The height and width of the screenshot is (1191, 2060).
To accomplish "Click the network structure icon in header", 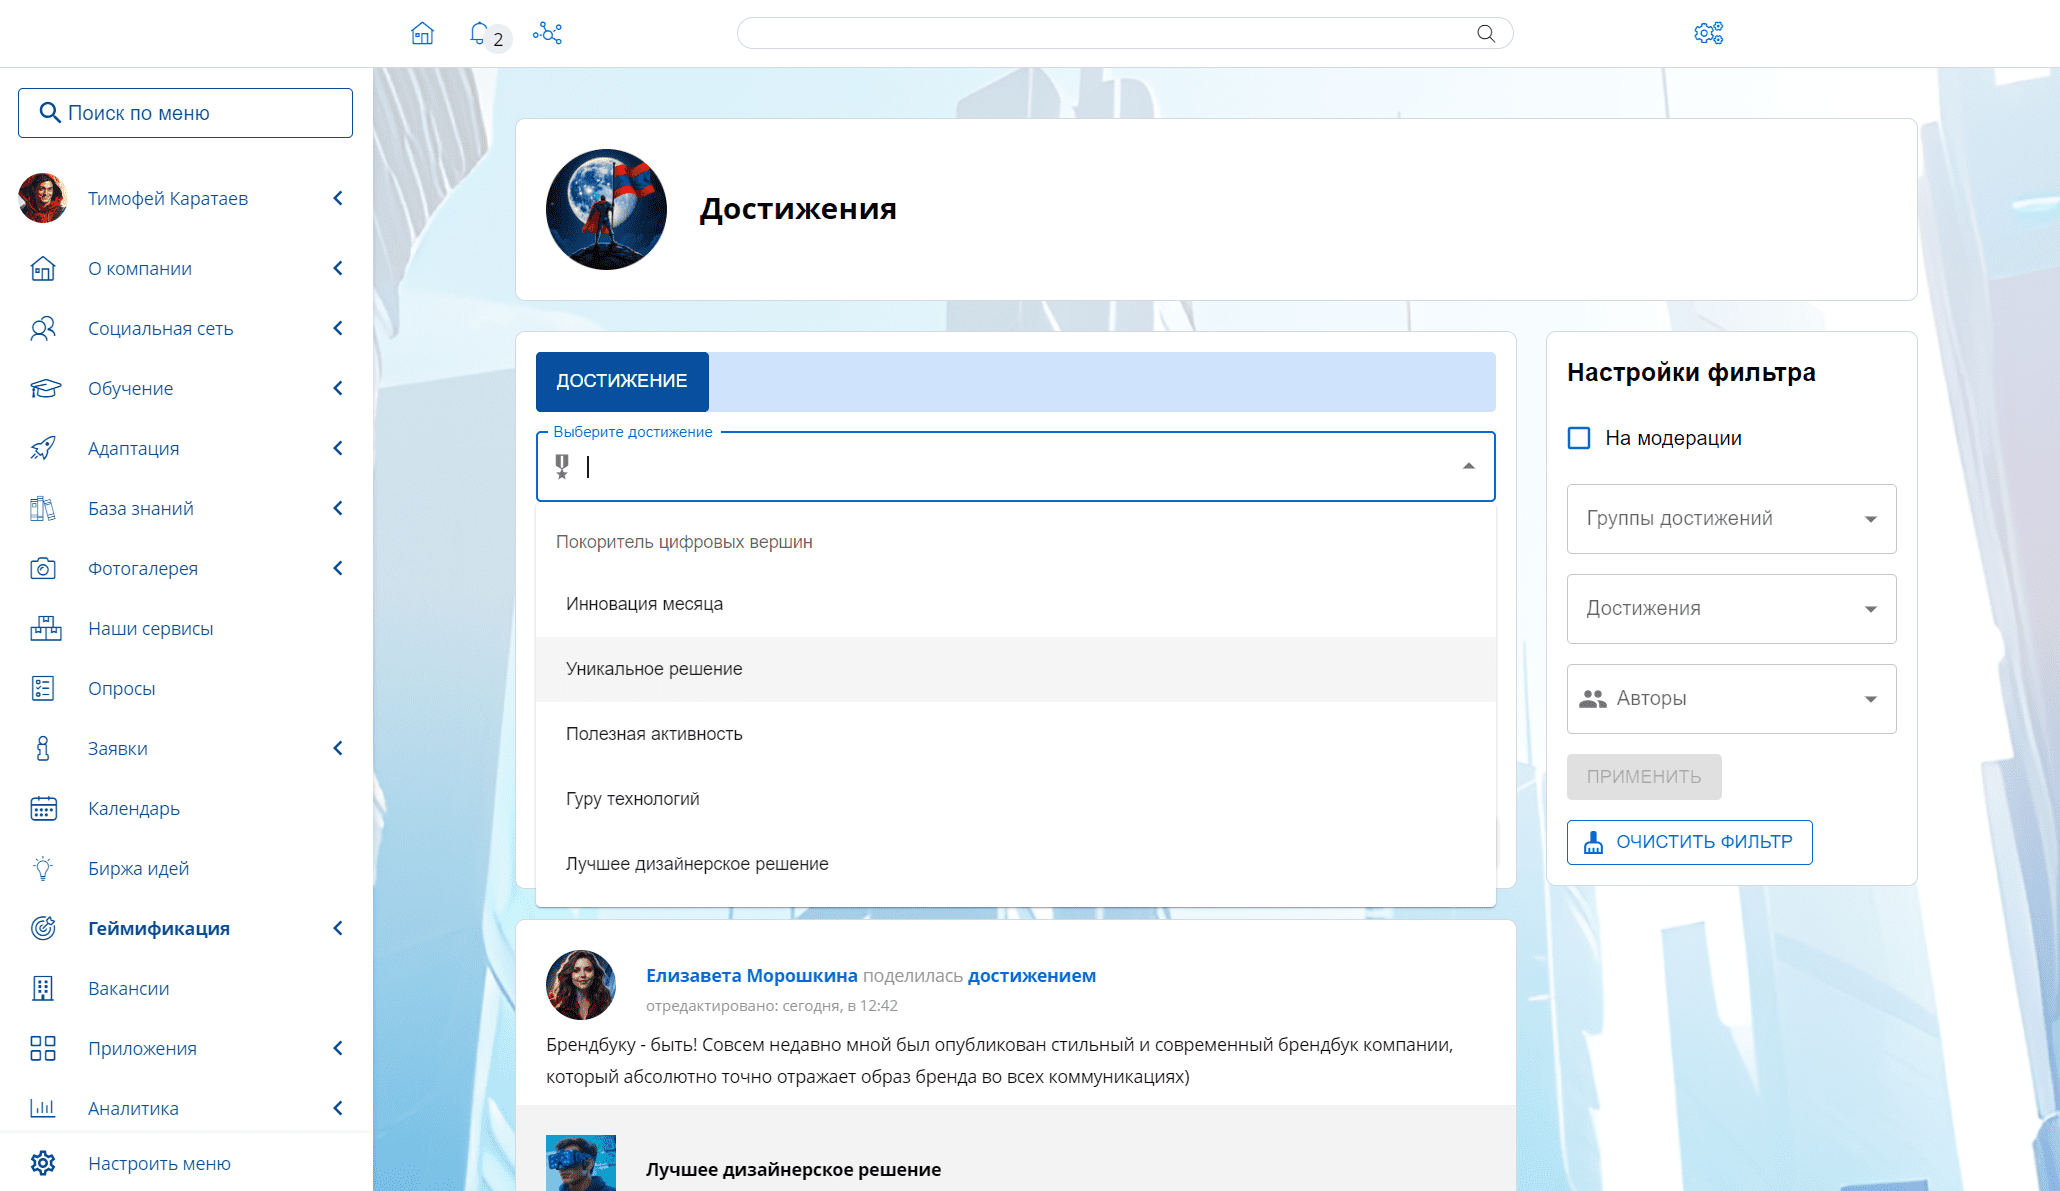I will [x=547, y=34].
